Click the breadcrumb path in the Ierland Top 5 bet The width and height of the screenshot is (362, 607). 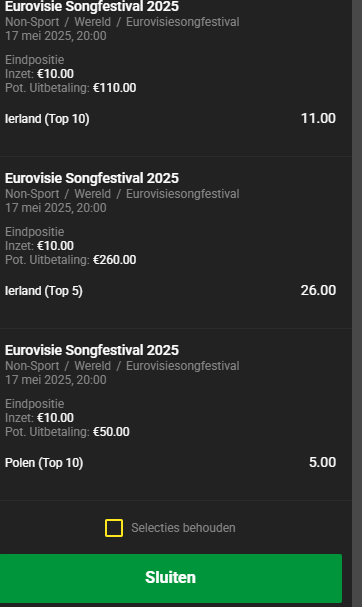pyautogui.click(x=122, y=194)
